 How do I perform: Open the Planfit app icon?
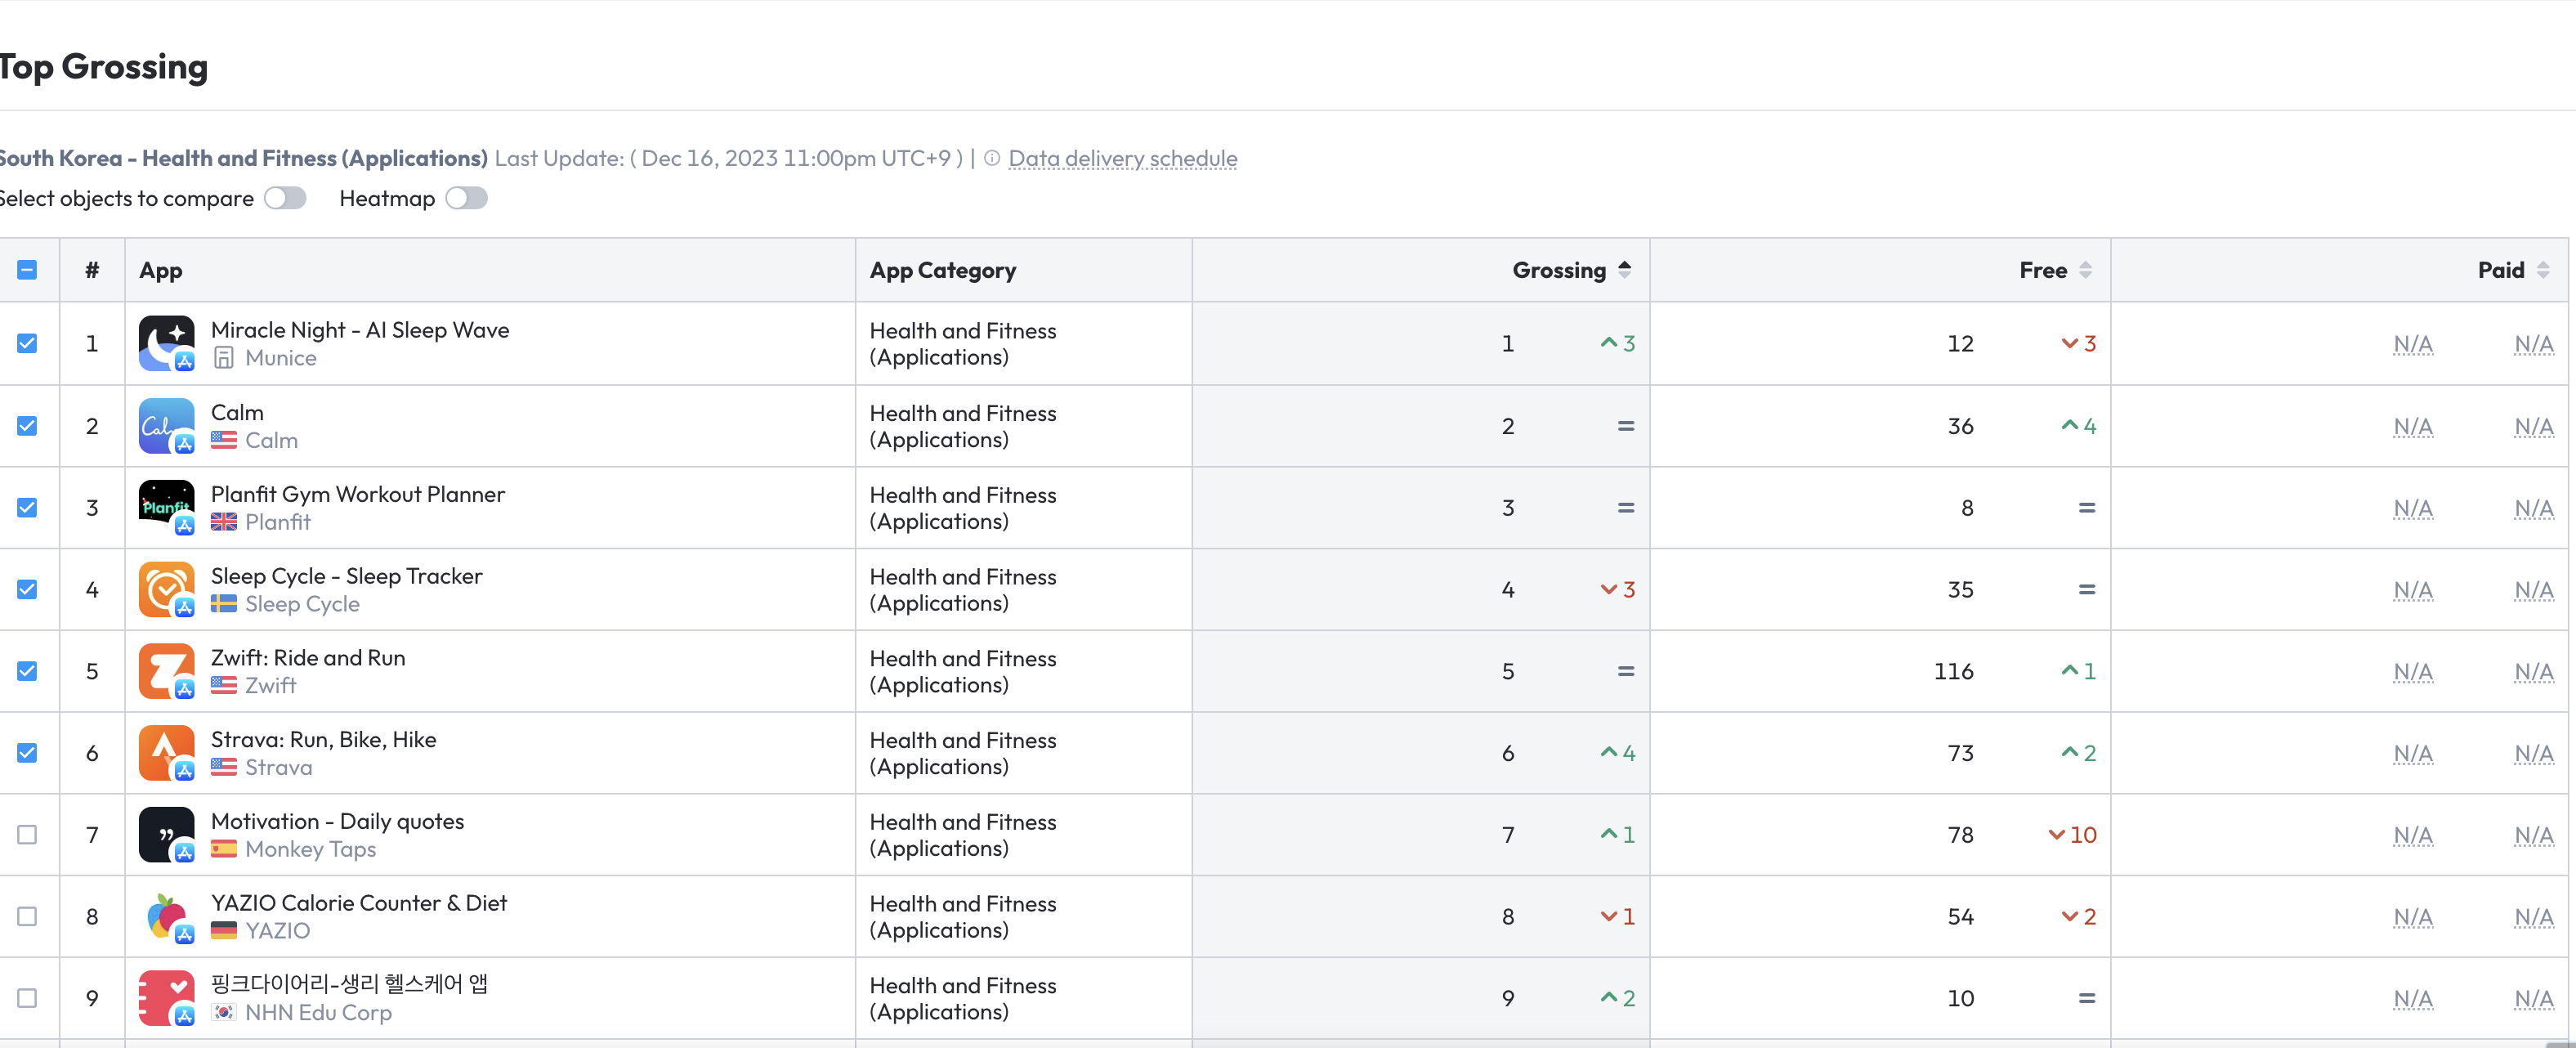pos(166,508)
